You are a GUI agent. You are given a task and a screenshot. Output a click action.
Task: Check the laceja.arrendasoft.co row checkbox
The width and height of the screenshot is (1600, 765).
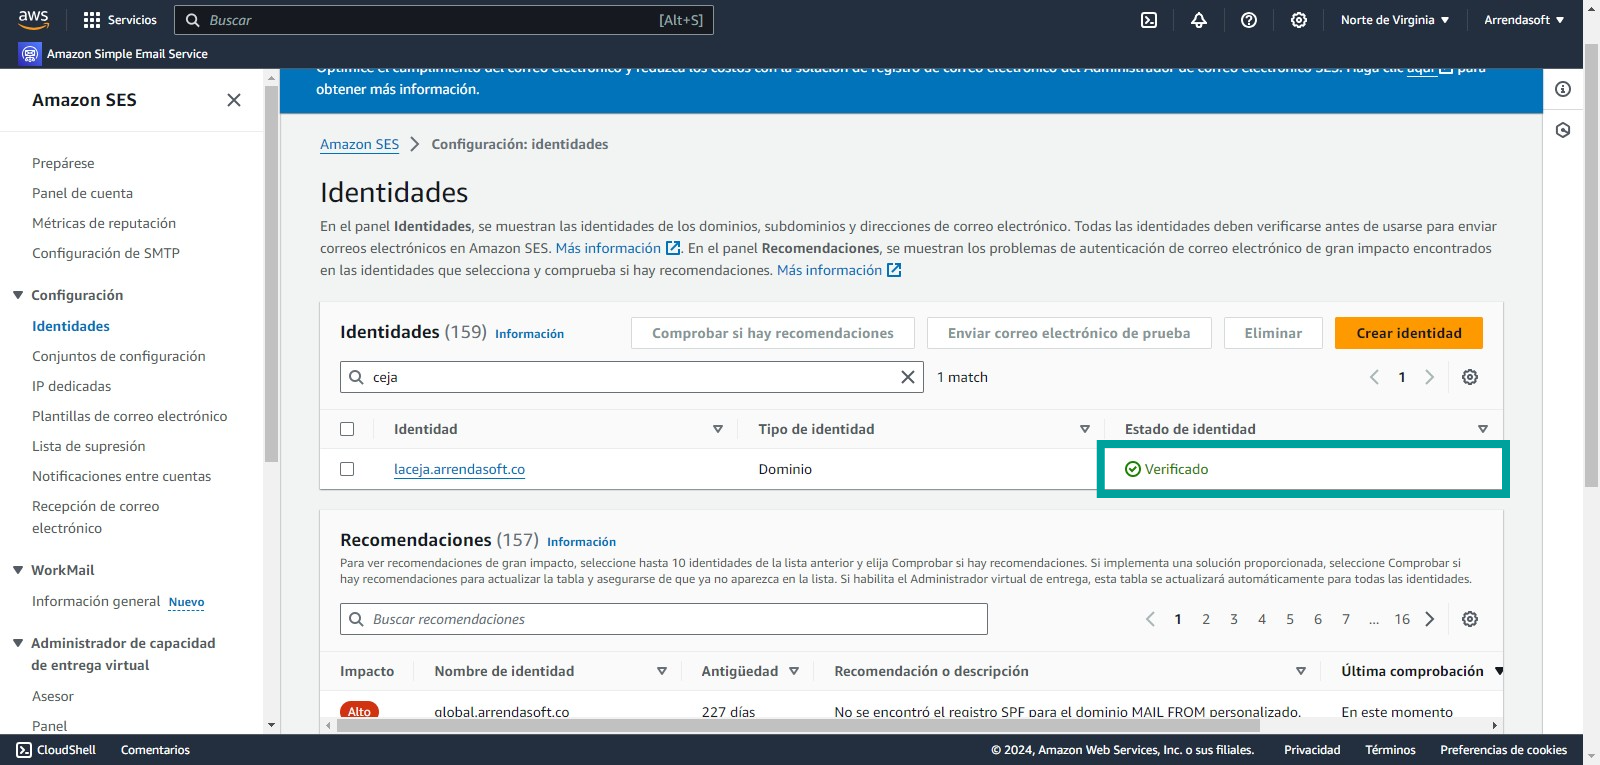pyautogui.click(x=347, y=469)
